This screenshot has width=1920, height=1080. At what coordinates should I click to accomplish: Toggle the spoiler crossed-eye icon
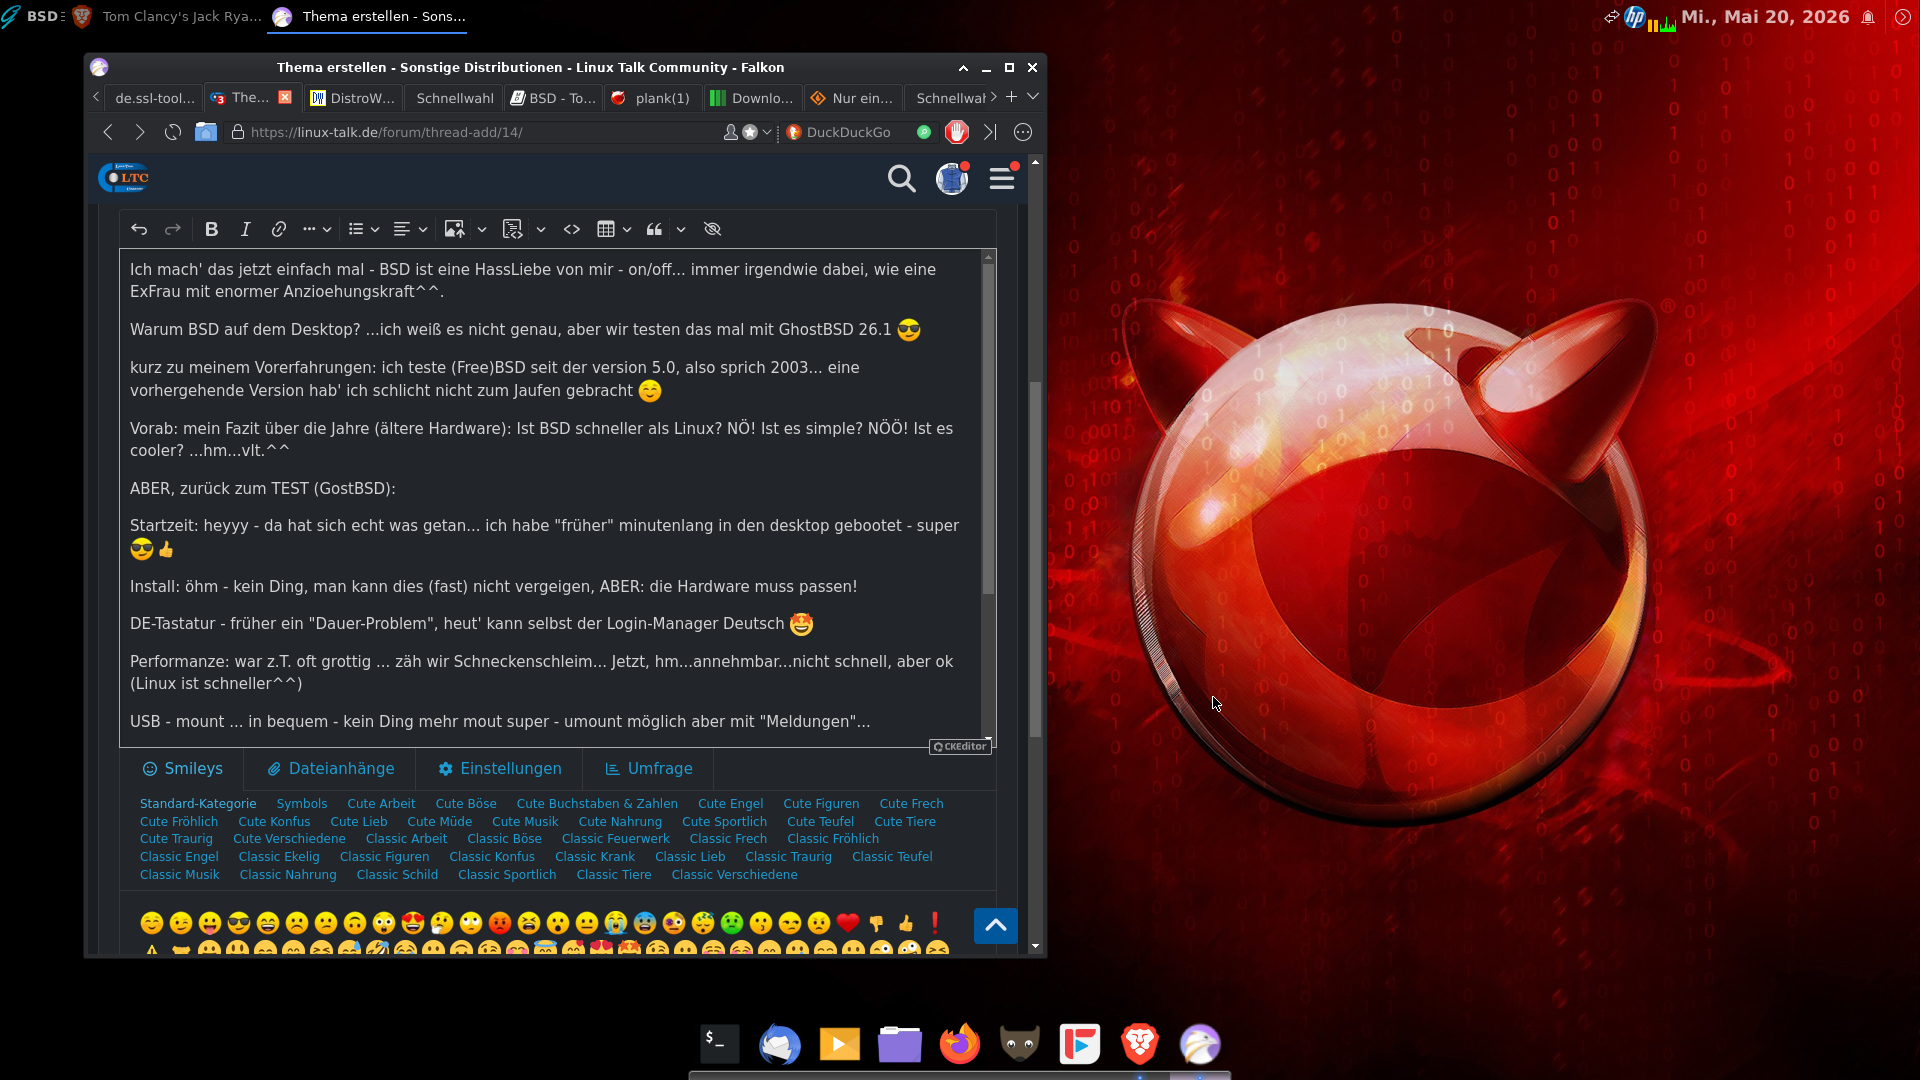click(x=712, y=229)
